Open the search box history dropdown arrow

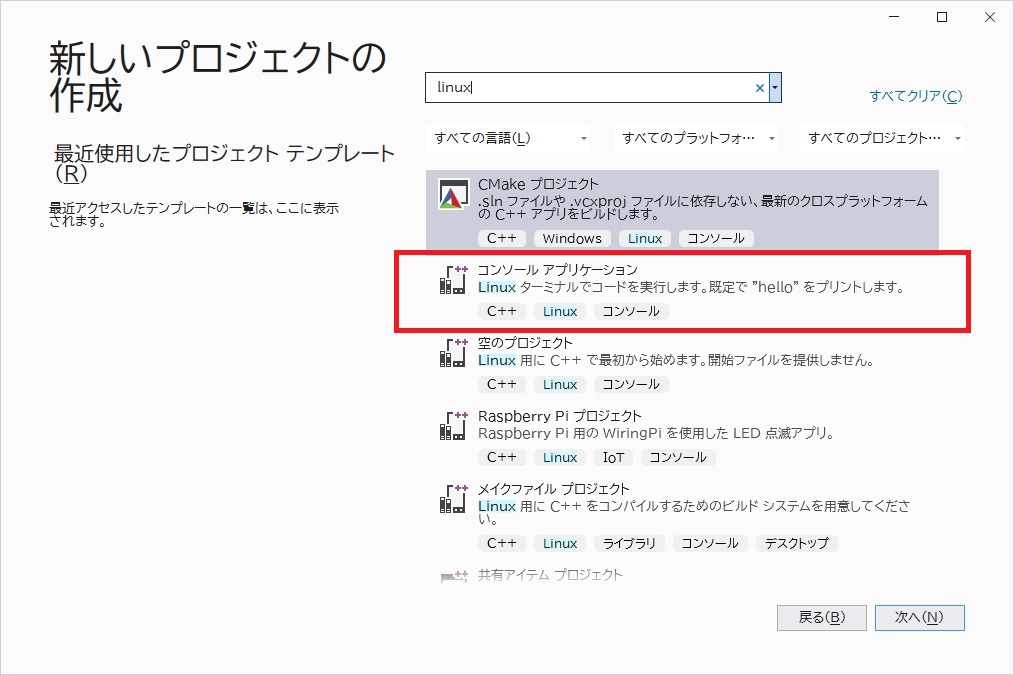pos(775,87)
